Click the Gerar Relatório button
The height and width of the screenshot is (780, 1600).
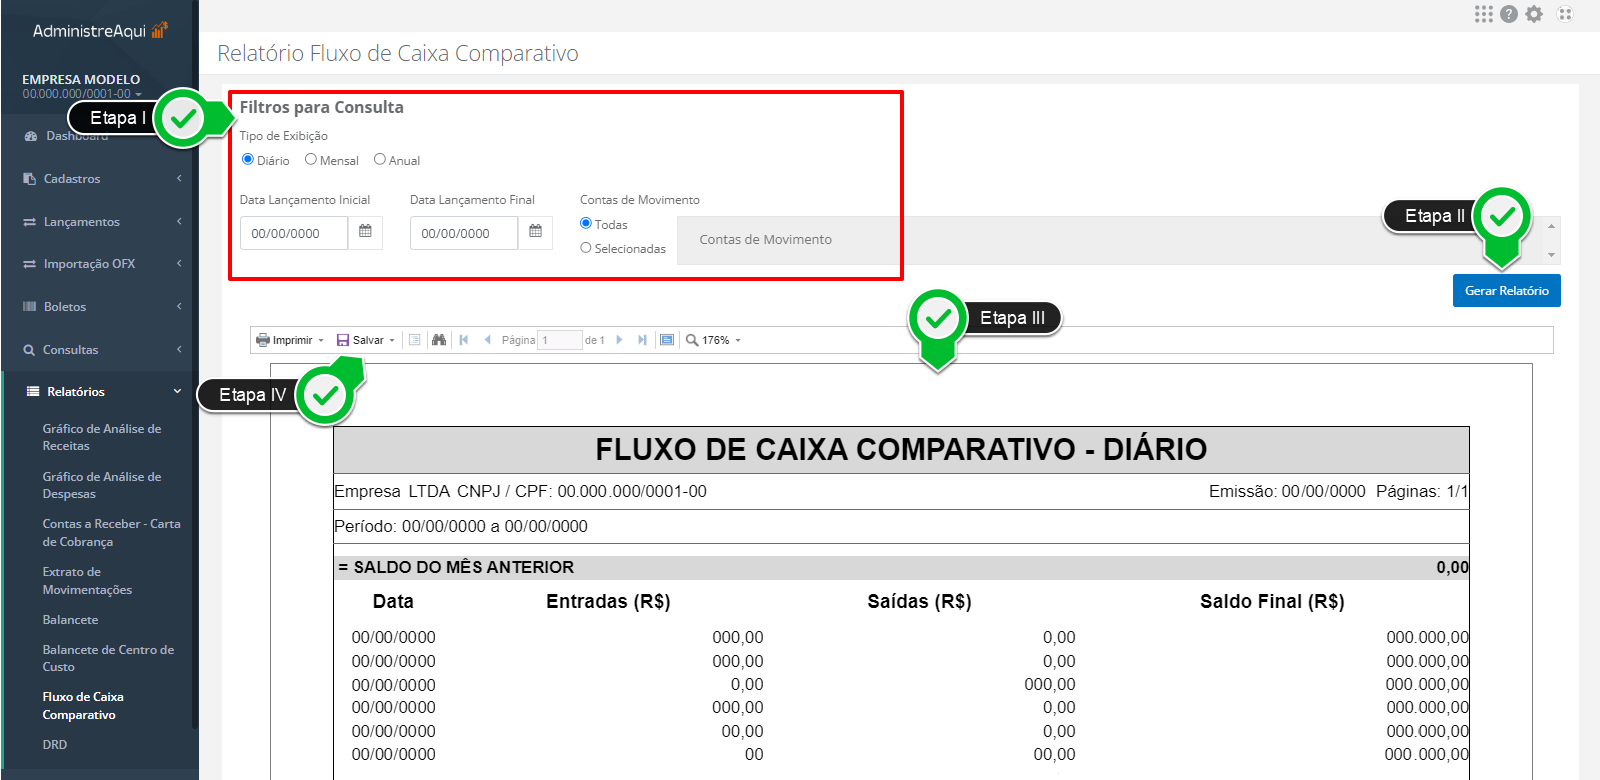[1506, 291]
